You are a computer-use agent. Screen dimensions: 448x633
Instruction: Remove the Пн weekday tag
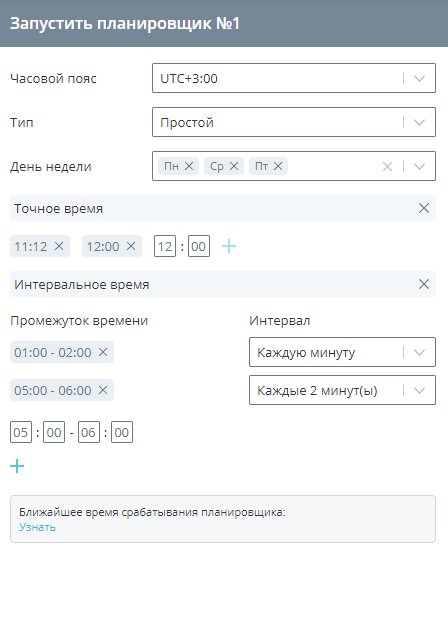click(x=189, y=166)
